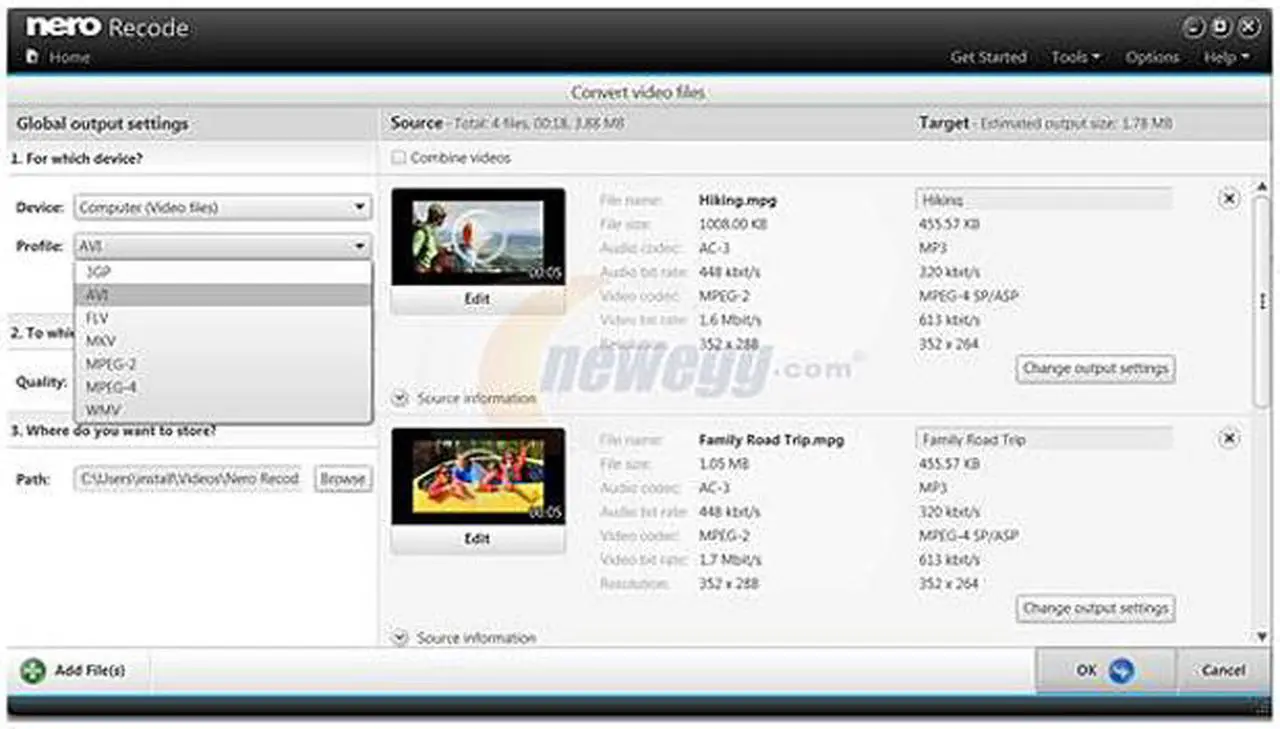The width and height of the screenshot is (1280, 729).
Task: Click the Nero Recode logo
Action: (108, 26)
